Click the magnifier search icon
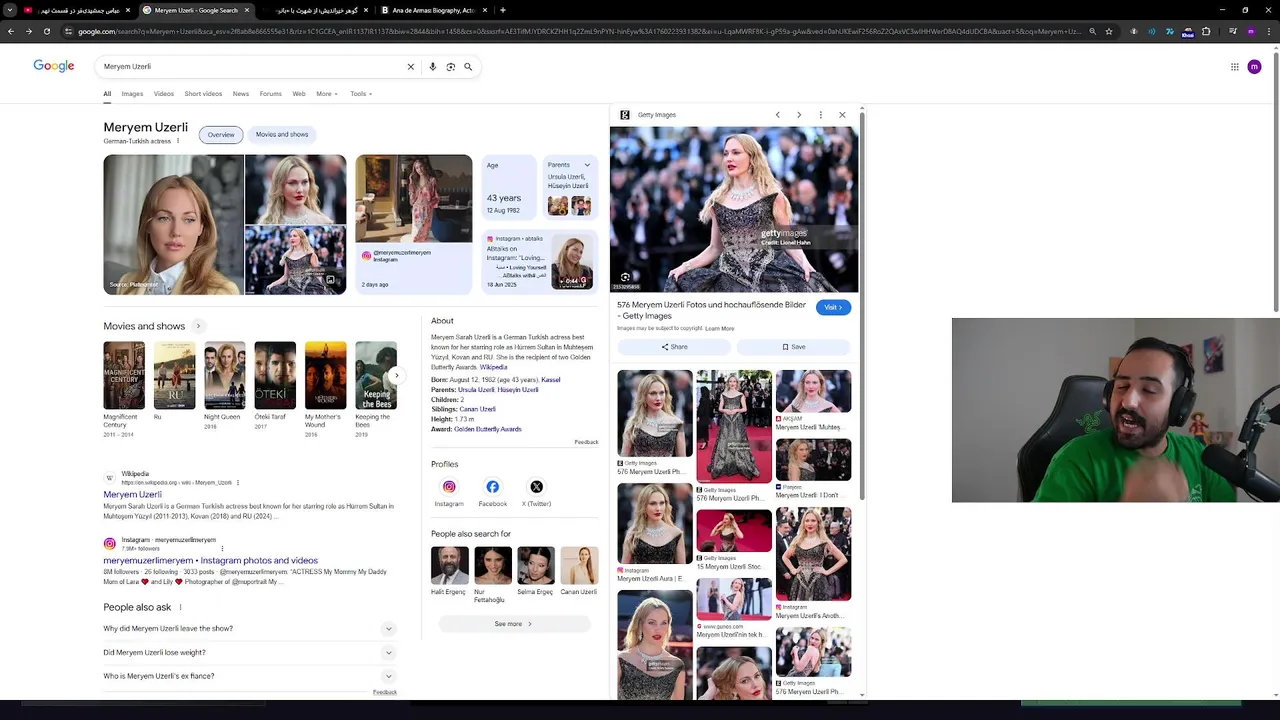The image size is (1280, 720). click(x=468, y=67)
